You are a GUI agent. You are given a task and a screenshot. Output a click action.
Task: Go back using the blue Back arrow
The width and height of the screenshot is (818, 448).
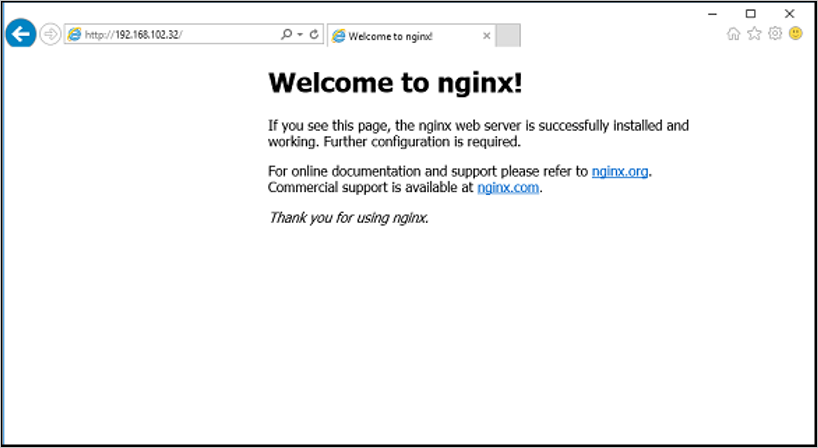21,34
